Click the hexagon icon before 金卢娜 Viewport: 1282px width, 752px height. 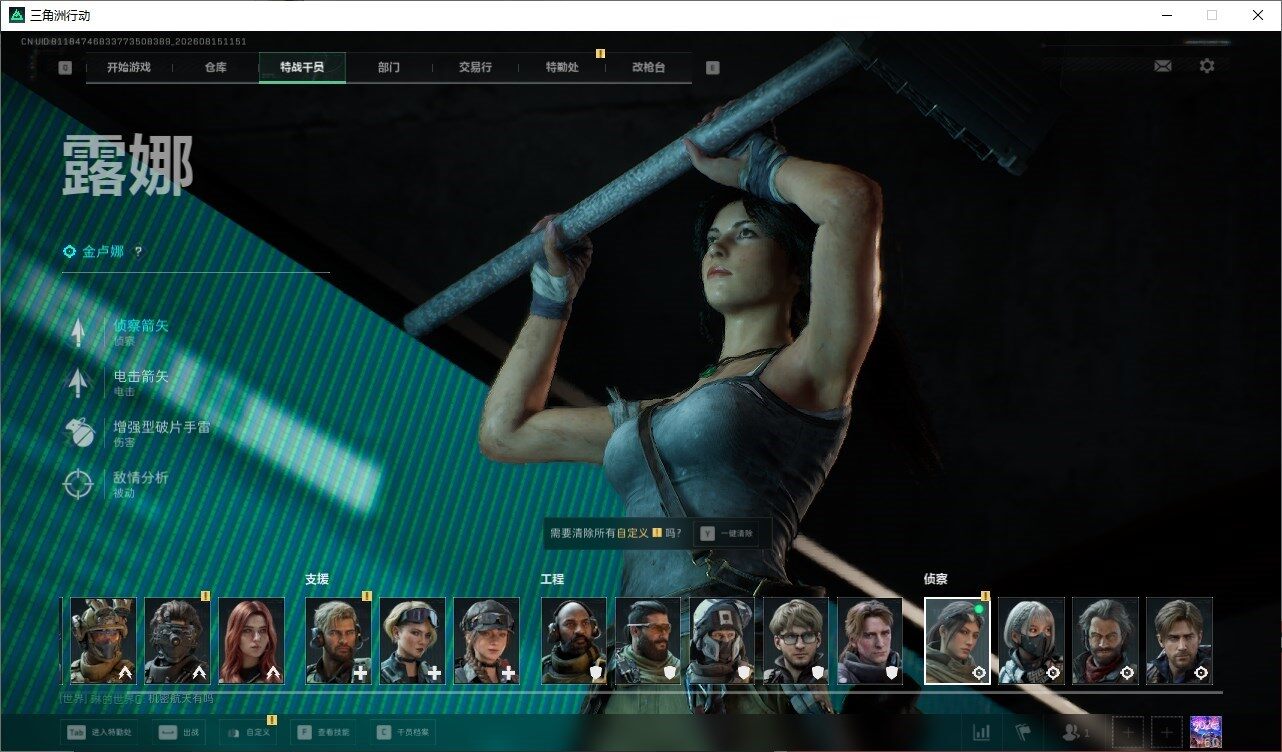coord(69,252)
